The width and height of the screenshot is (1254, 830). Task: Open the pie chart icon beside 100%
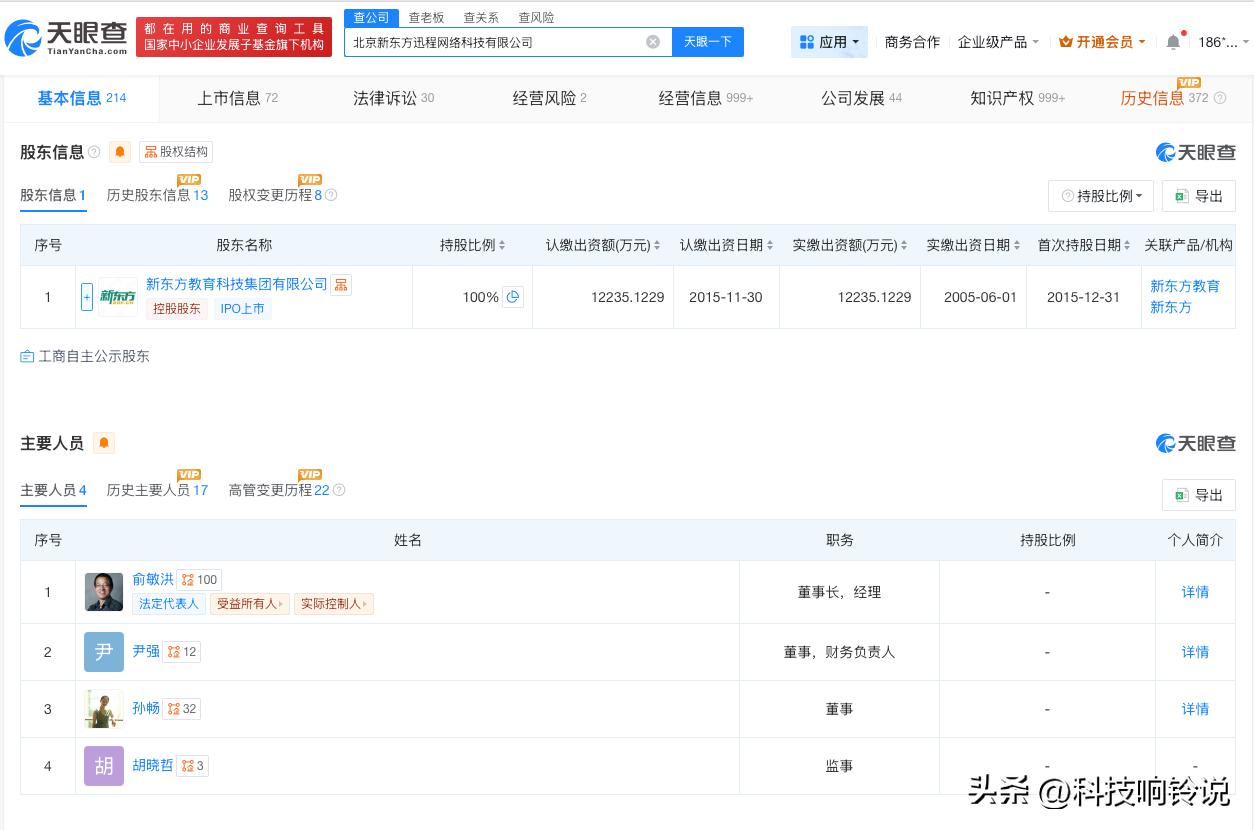point(513,297)
